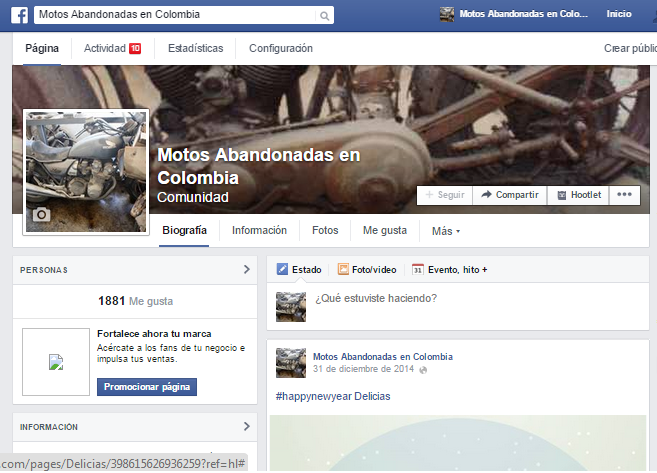Click the Crear public... link

point(630,49)
